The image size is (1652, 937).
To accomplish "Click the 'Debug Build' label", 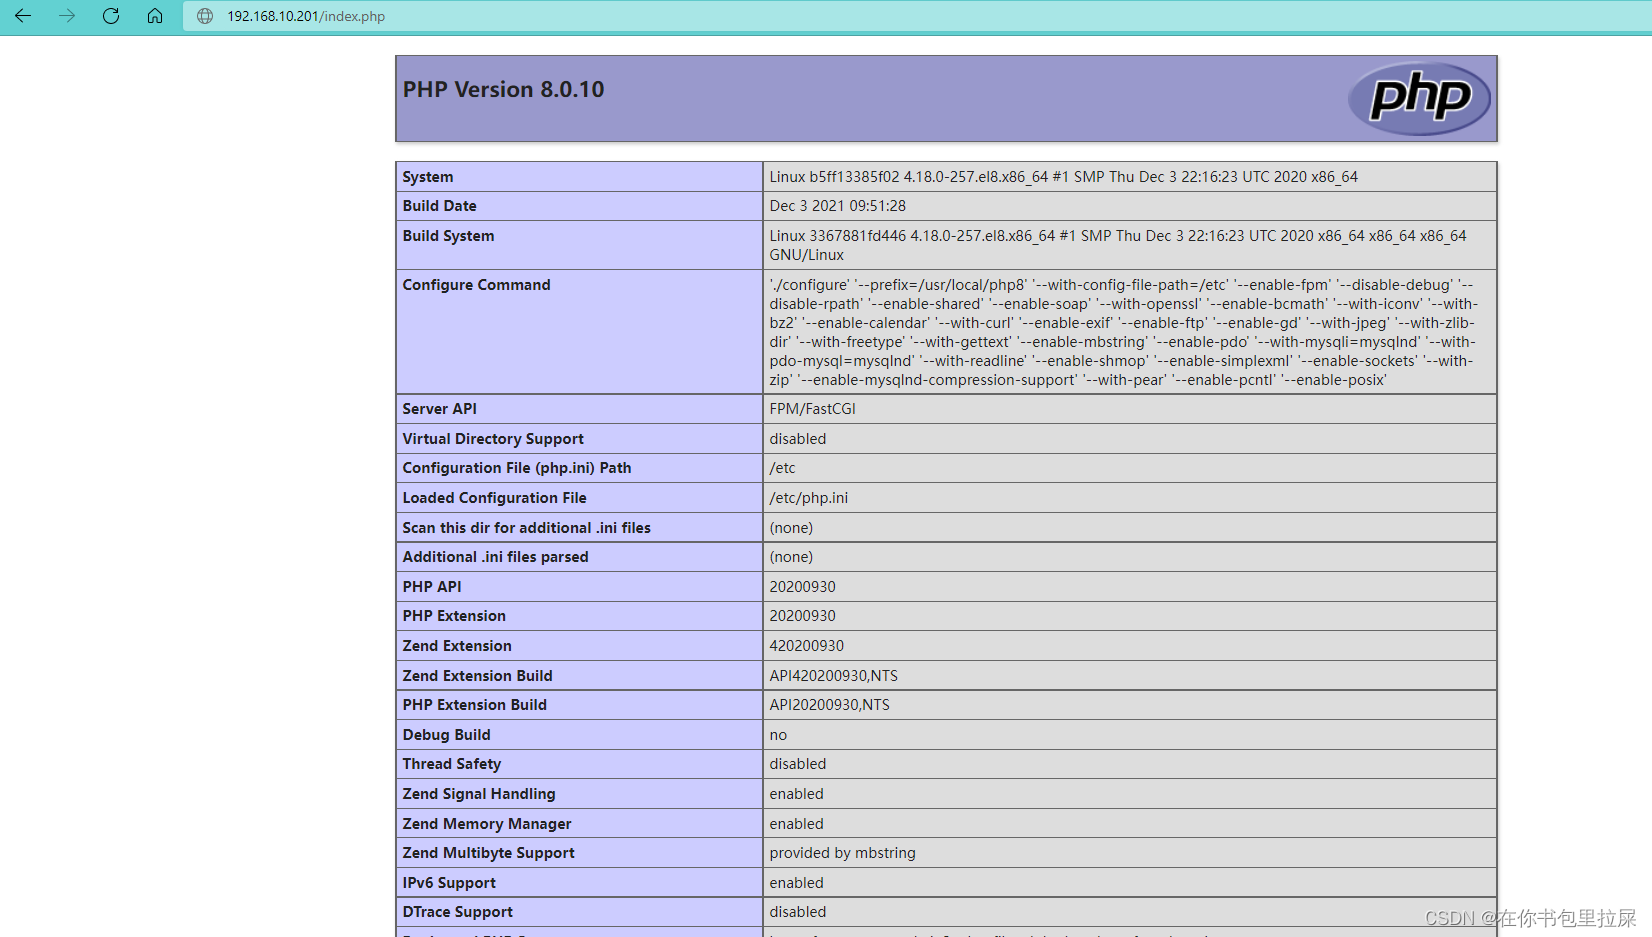I will (446, 735).
